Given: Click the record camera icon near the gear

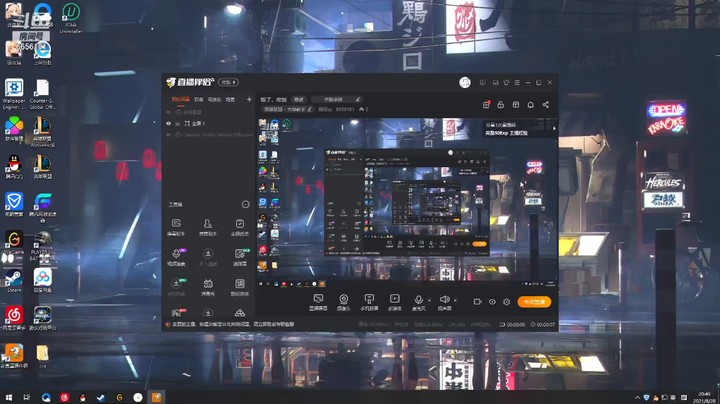Looking at the screenshot, I should pos(478,302).
